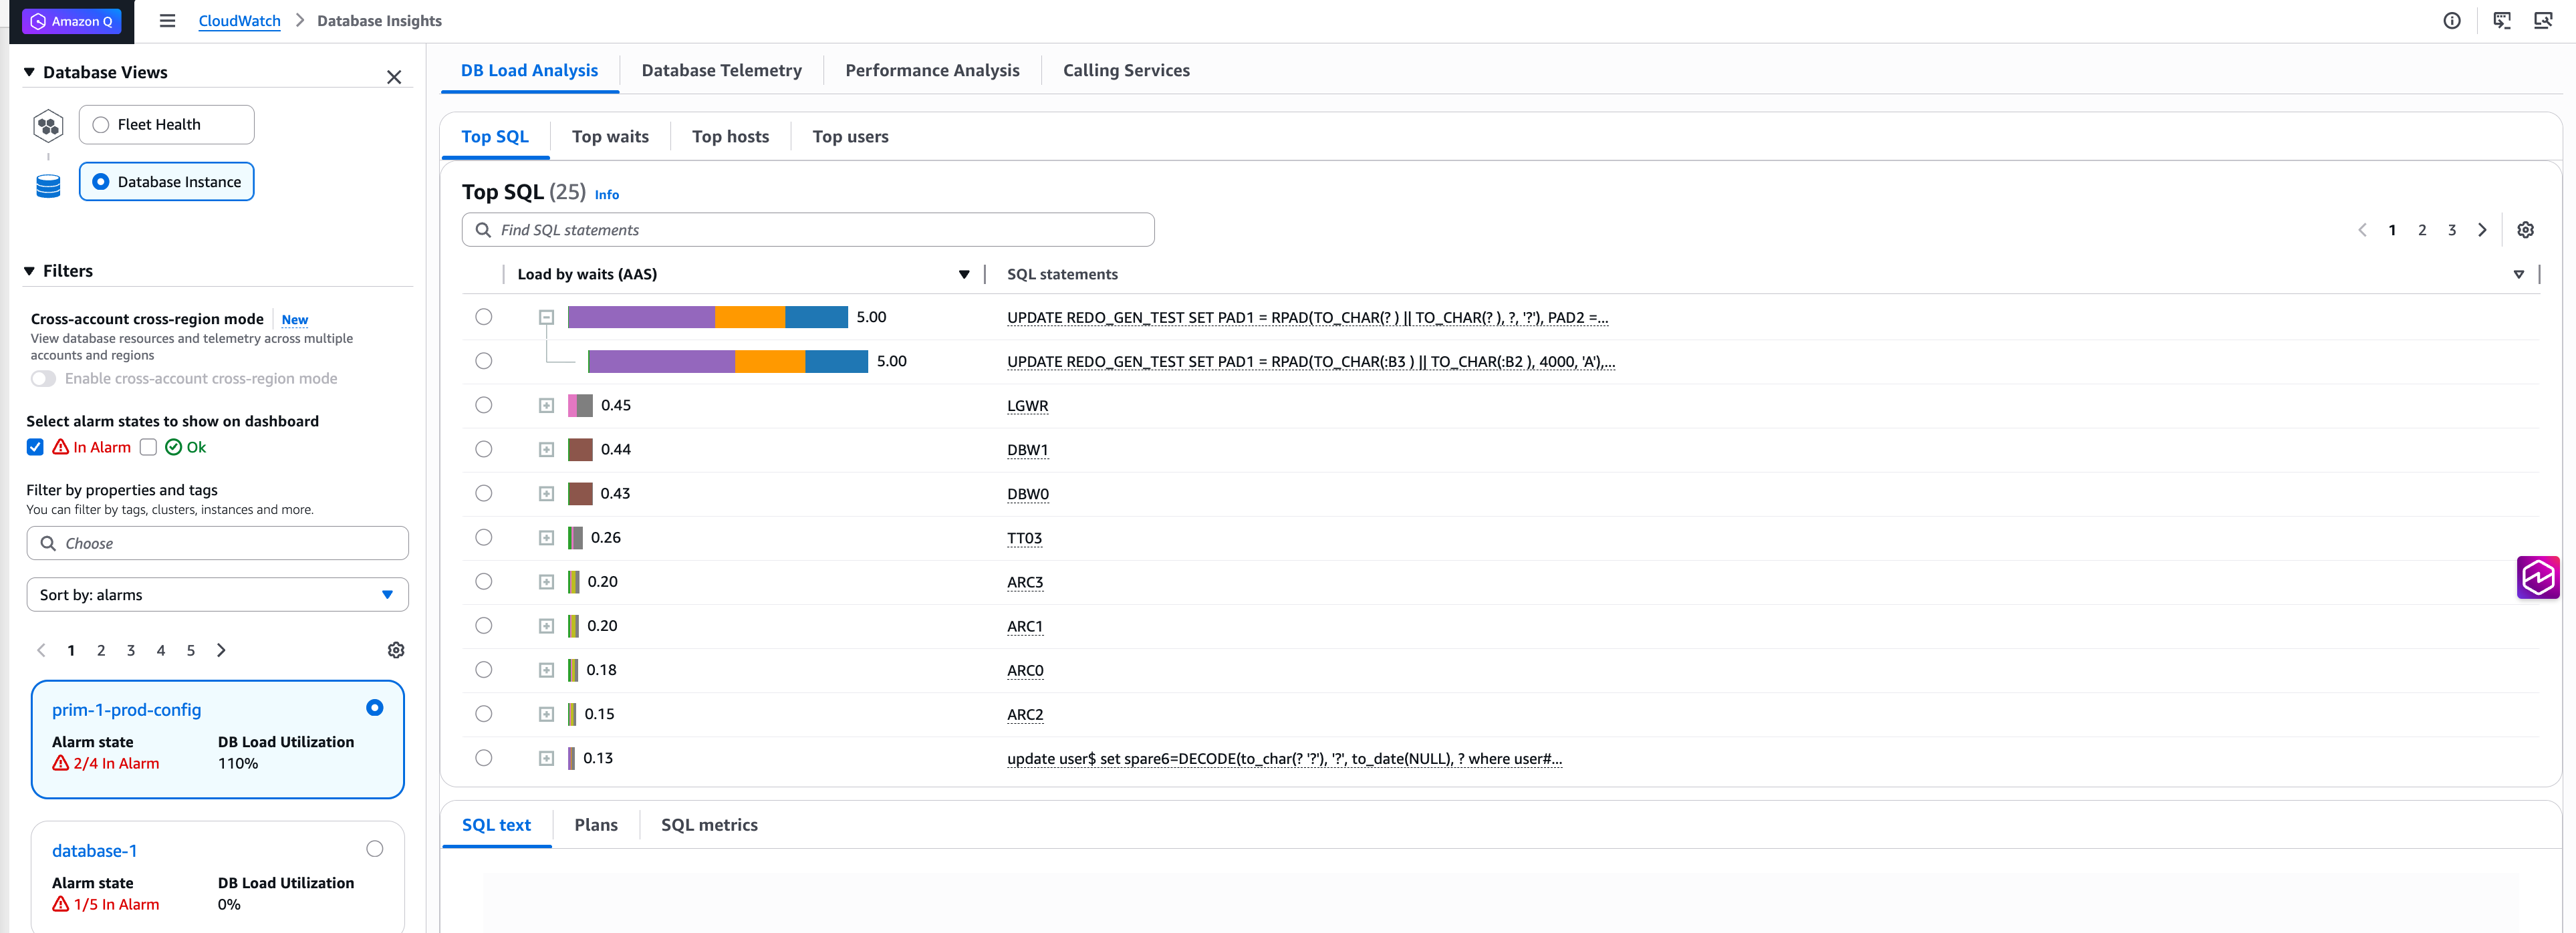Open SQL statements column sort arrow
2576x933 pixels.
click(2518, 275)
